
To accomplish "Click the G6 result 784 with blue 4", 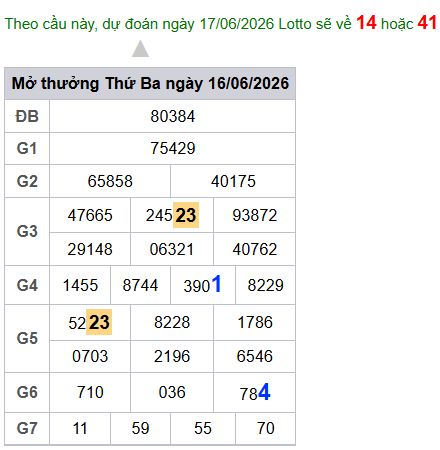I will point(255,392).
